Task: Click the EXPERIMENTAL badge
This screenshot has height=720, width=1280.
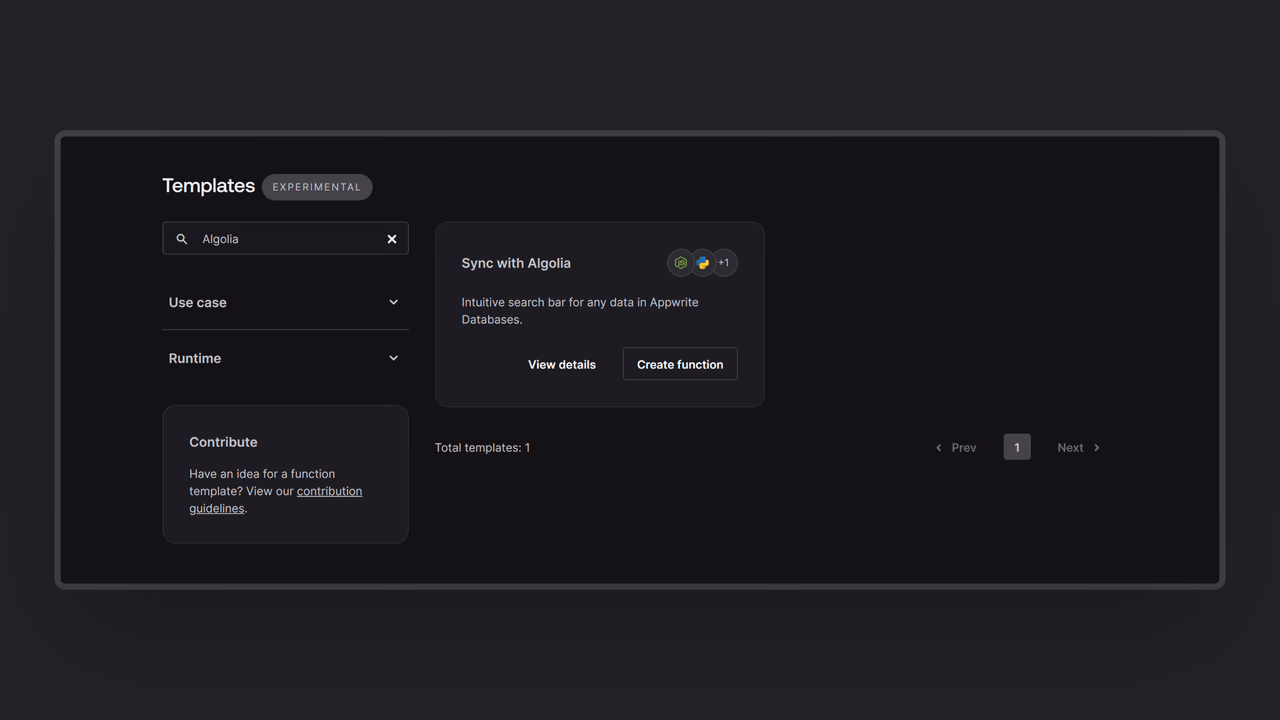Action: [317, 187]
